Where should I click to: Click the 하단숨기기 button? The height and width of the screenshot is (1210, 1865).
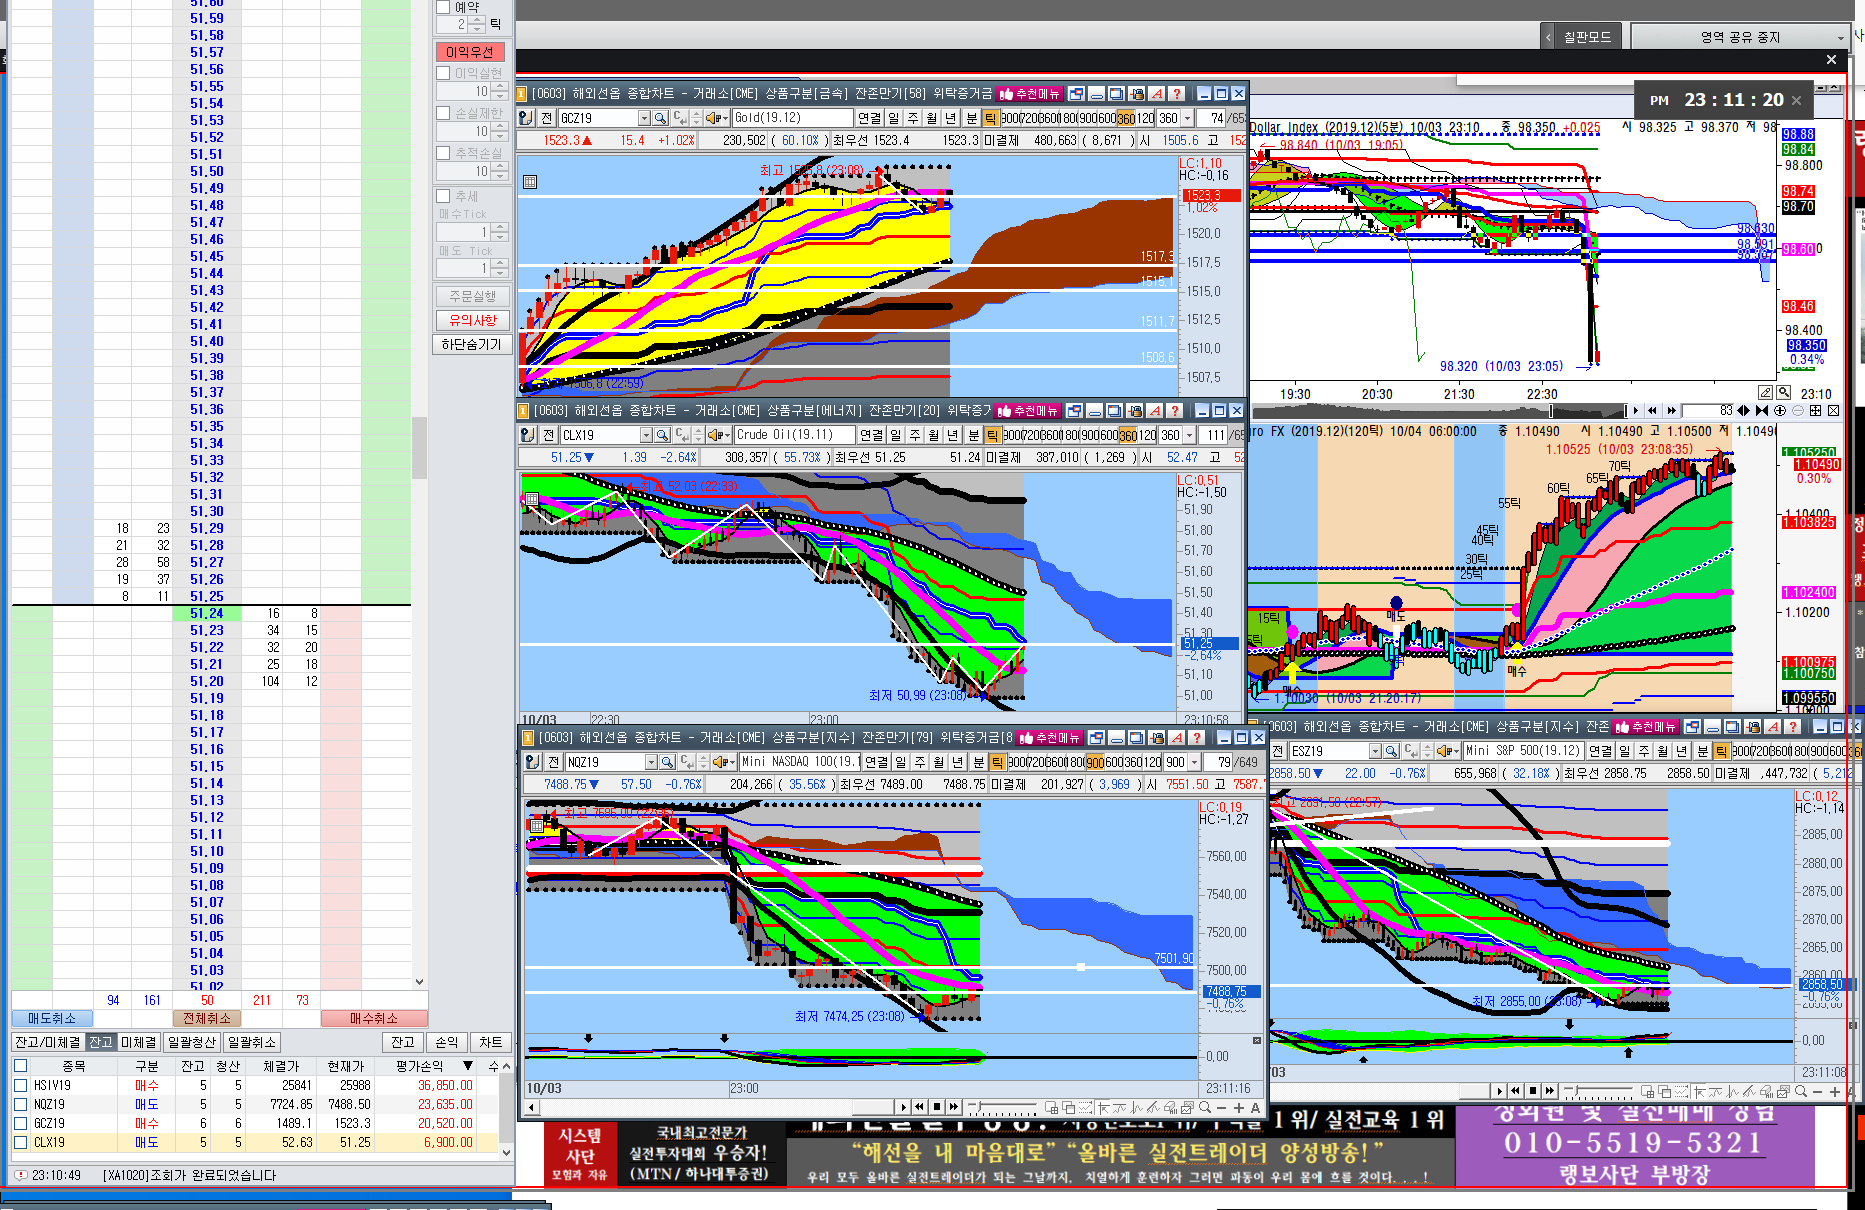(x=472, y=344)
